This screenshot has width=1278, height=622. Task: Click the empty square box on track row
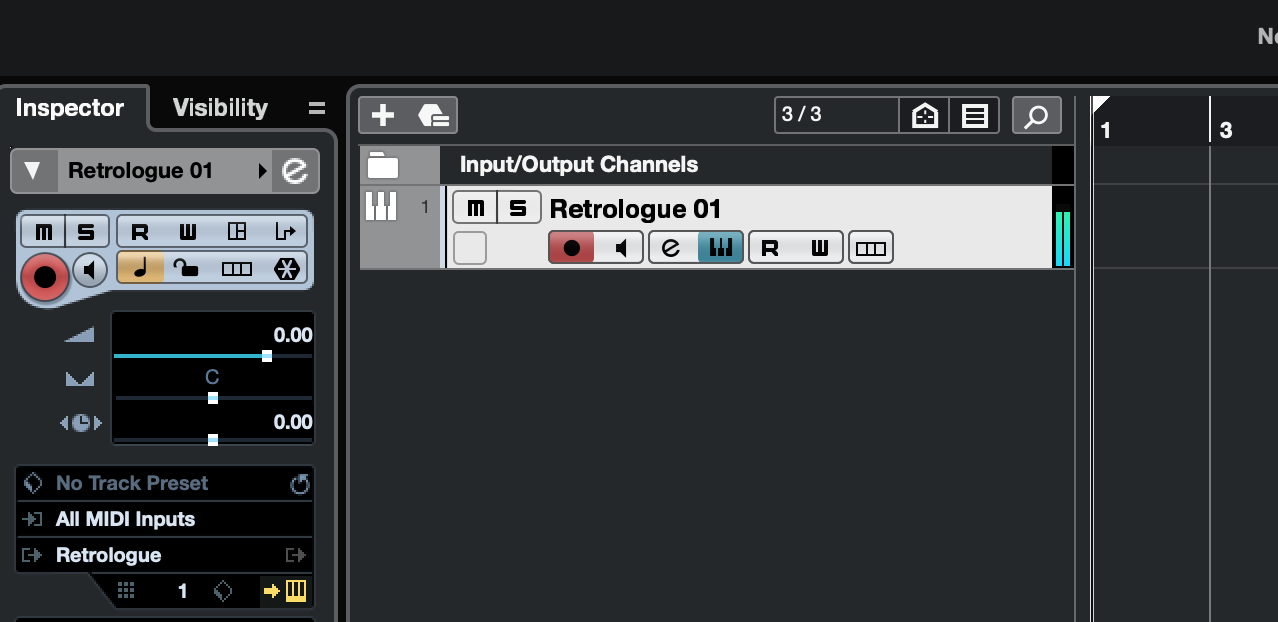[x=470, y=248]
